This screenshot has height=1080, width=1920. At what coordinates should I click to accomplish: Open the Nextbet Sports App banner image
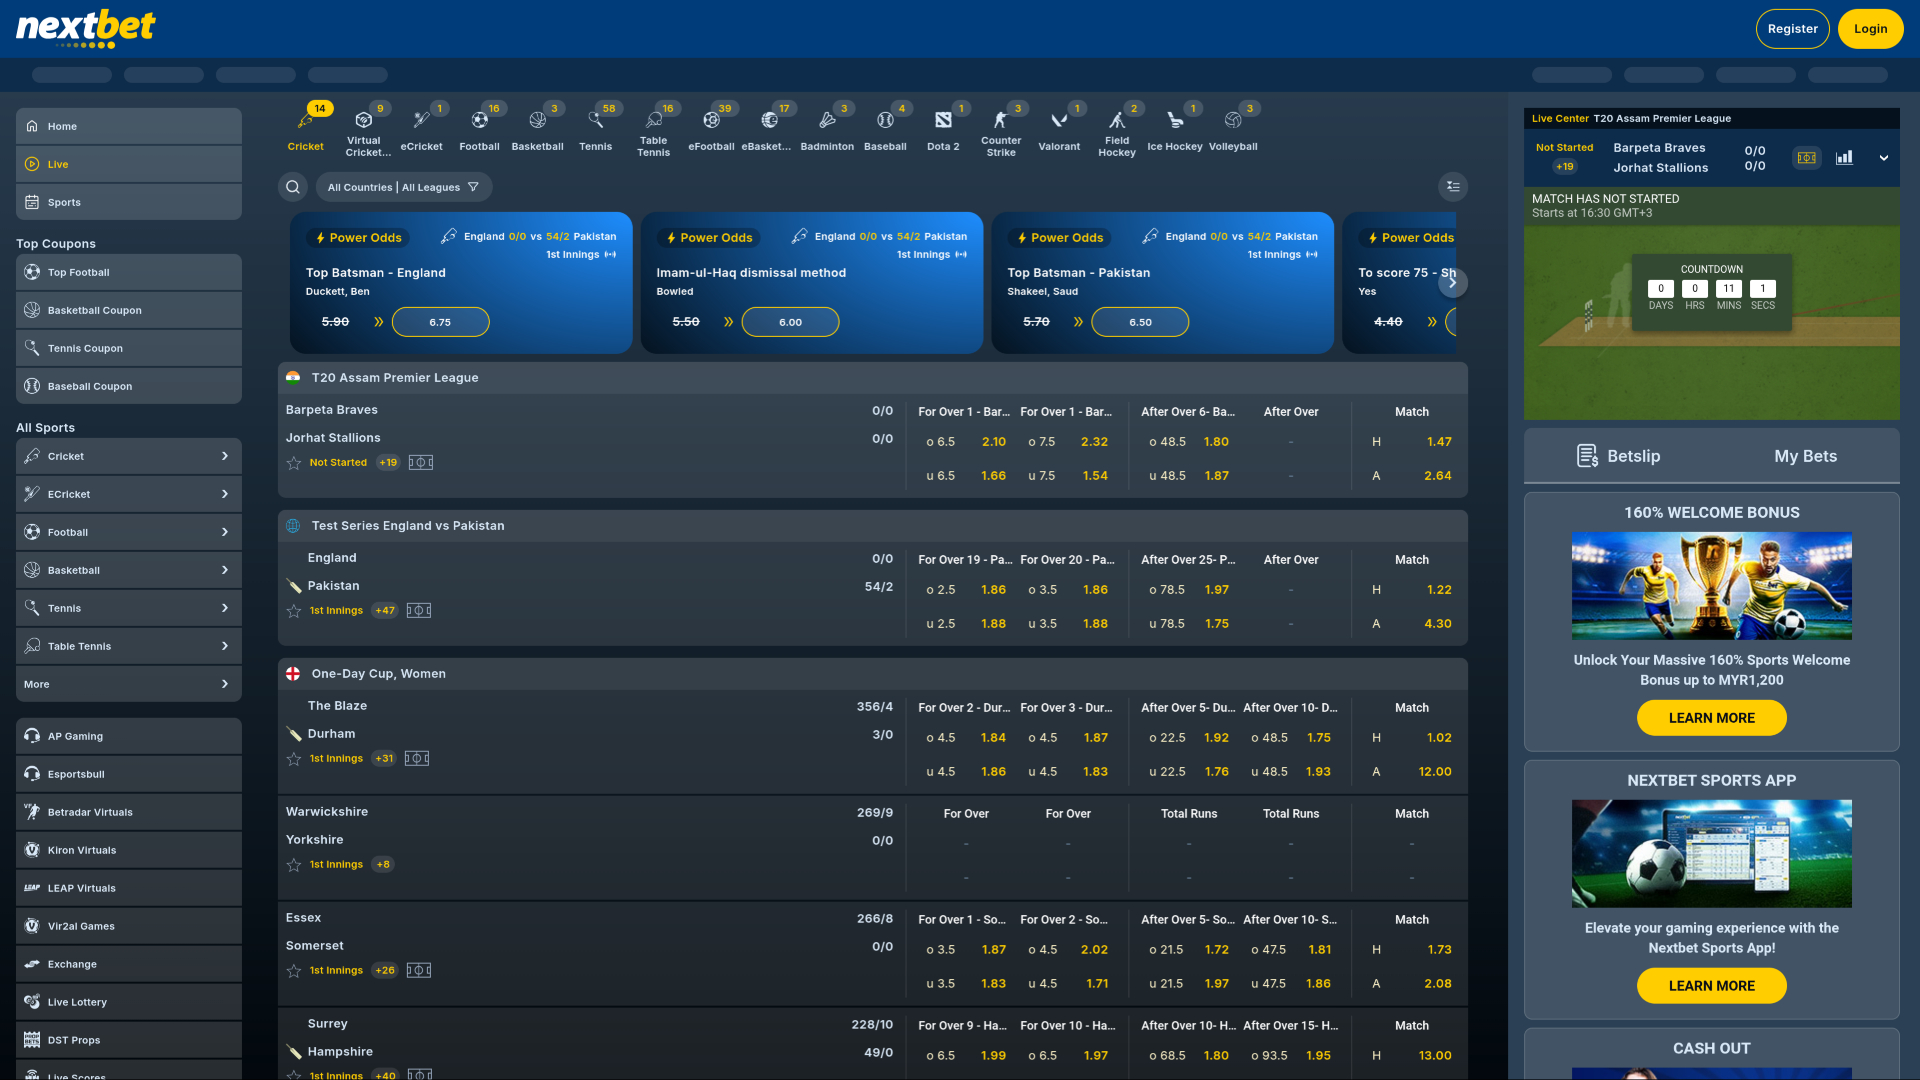tap(1711, 854)
